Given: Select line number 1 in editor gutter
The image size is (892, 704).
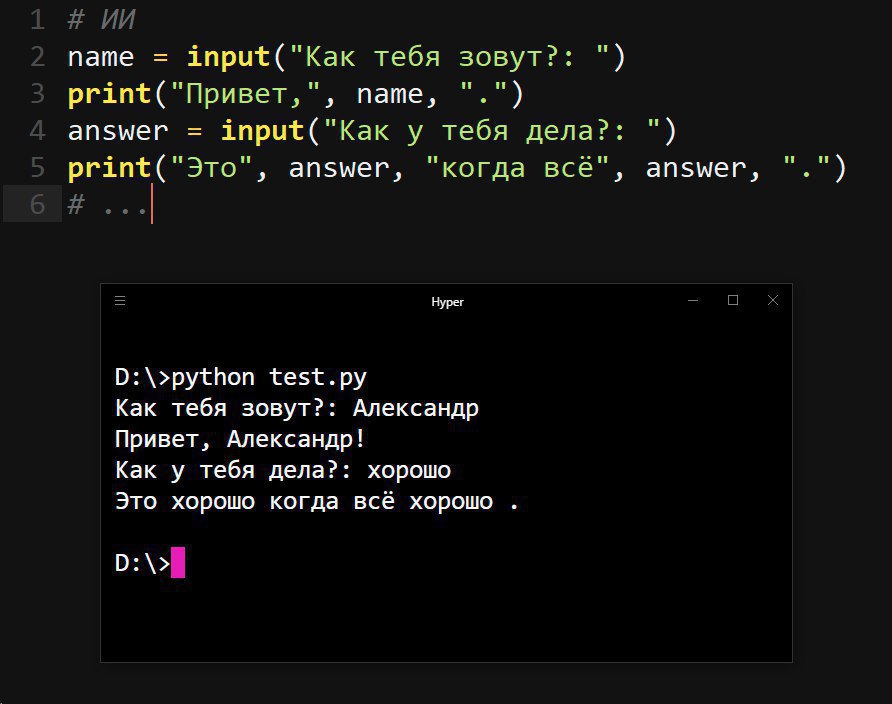Looking at the screenshot, I should pyautogui.click(x=37, y=20).
